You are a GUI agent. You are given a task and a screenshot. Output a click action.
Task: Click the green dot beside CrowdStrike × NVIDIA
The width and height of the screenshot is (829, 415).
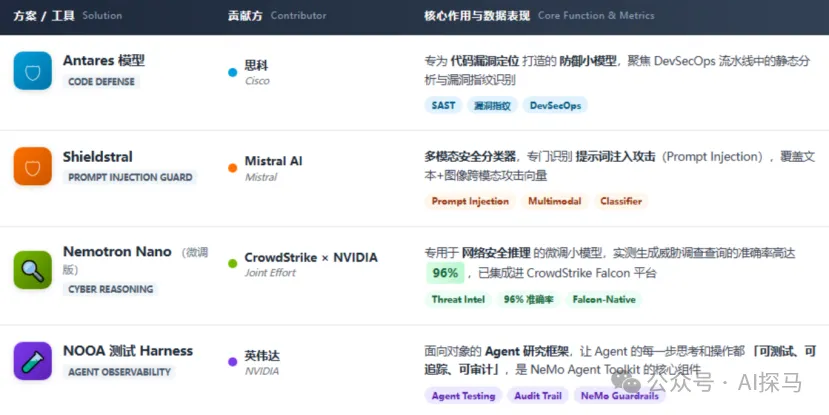pyautogui.click(x=233, y=263)
